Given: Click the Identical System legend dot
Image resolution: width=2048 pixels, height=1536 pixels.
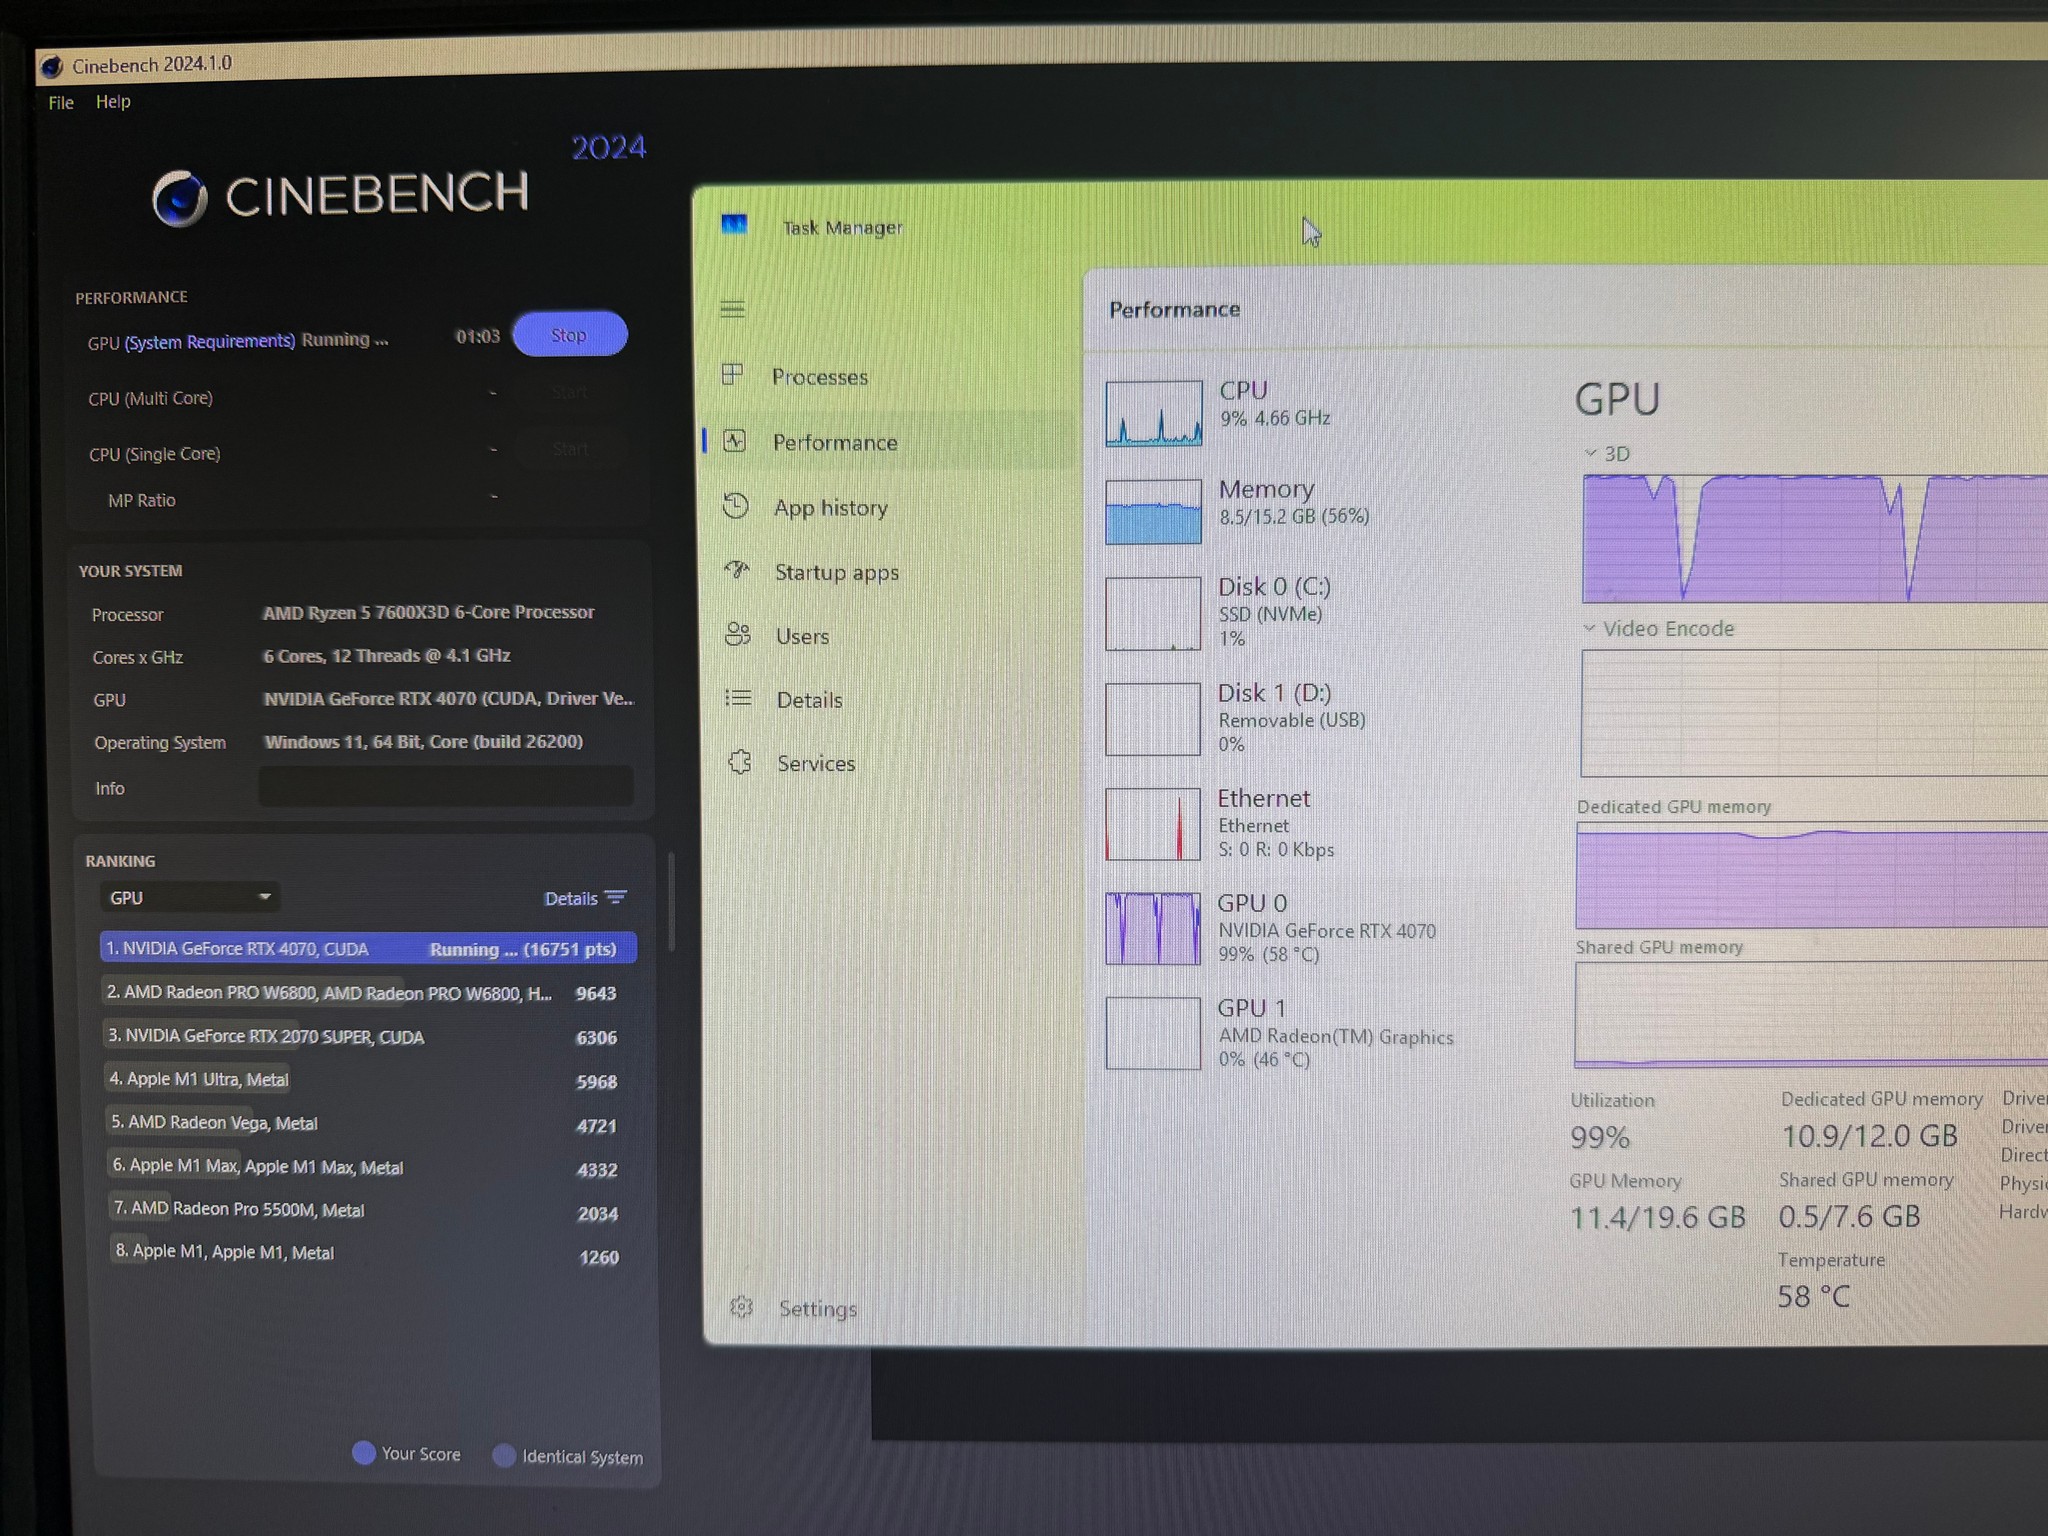Looking at the screenshot, I should tap(504, 1455).
